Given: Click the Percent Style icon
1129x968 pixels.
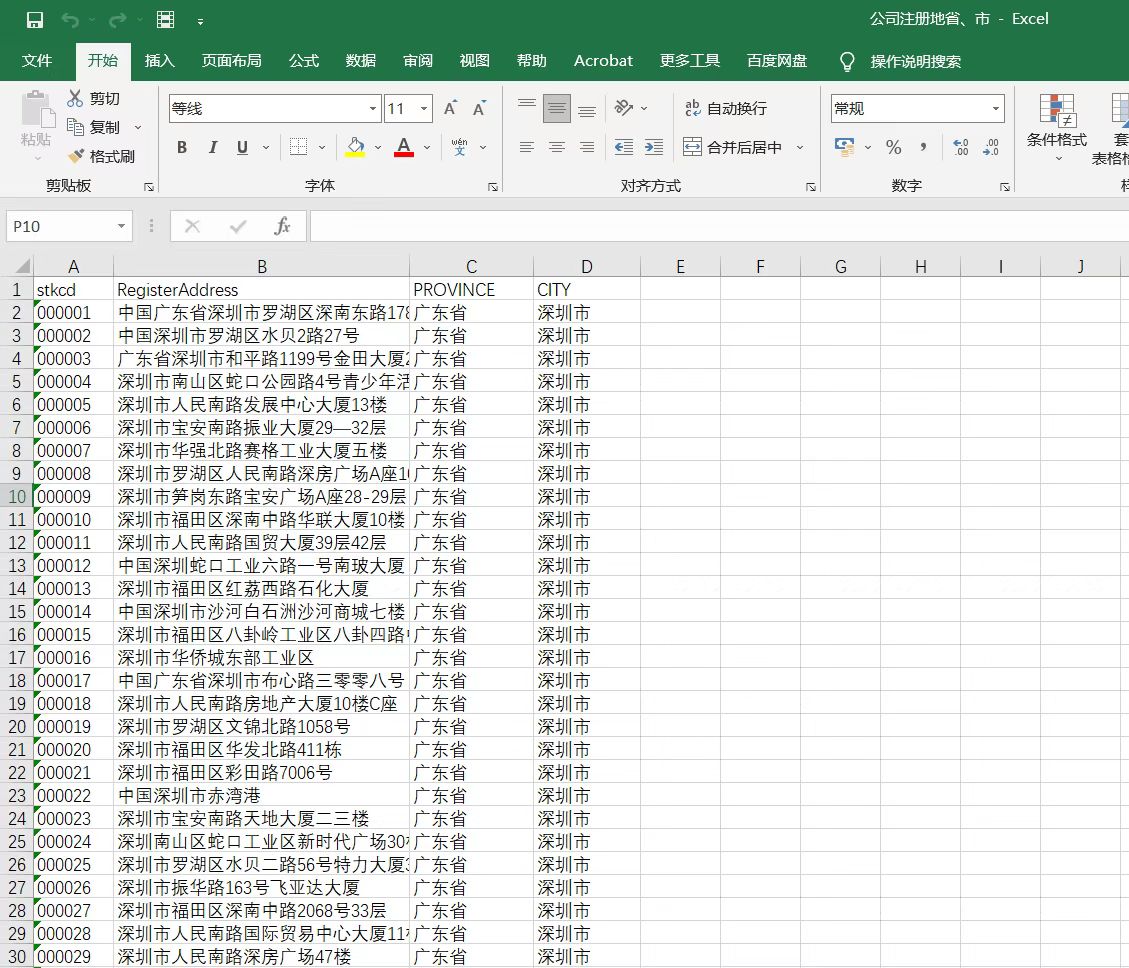Looking at the screenshot, I should pyautogui.click(x=893, y=147).
